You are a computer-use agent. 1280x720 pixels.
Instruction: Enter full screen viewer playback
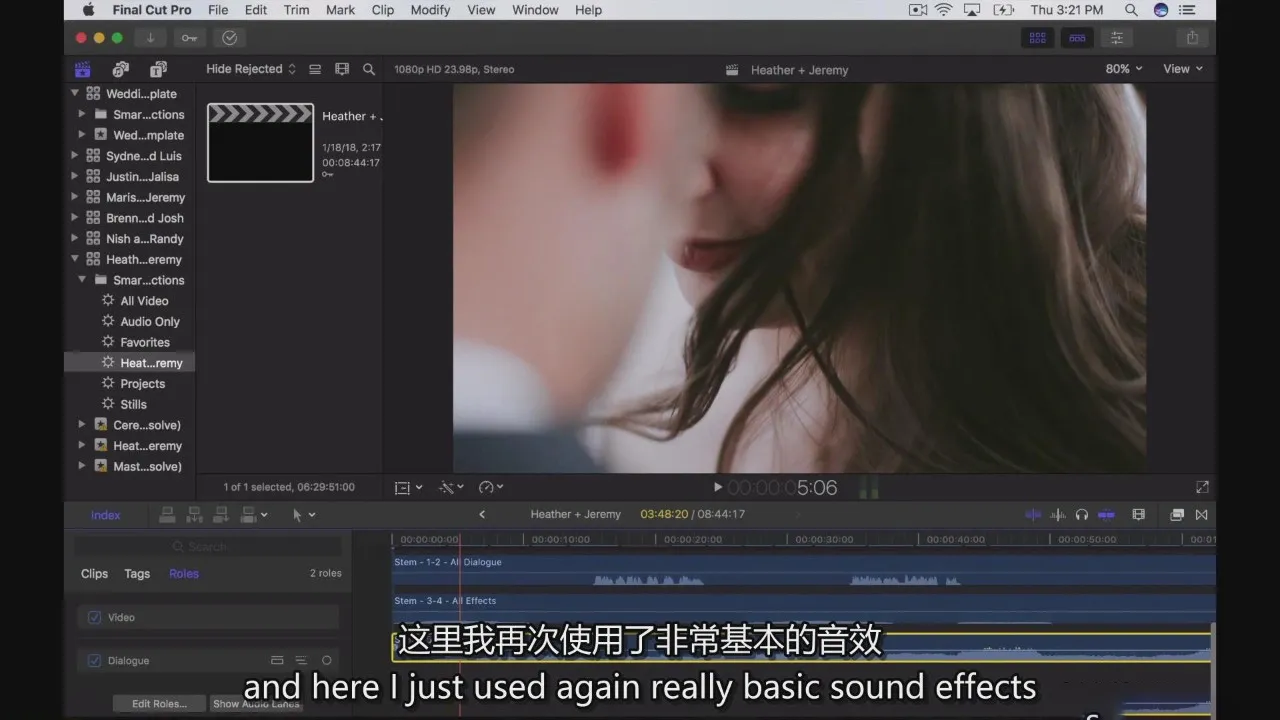tap(1202, 487)
